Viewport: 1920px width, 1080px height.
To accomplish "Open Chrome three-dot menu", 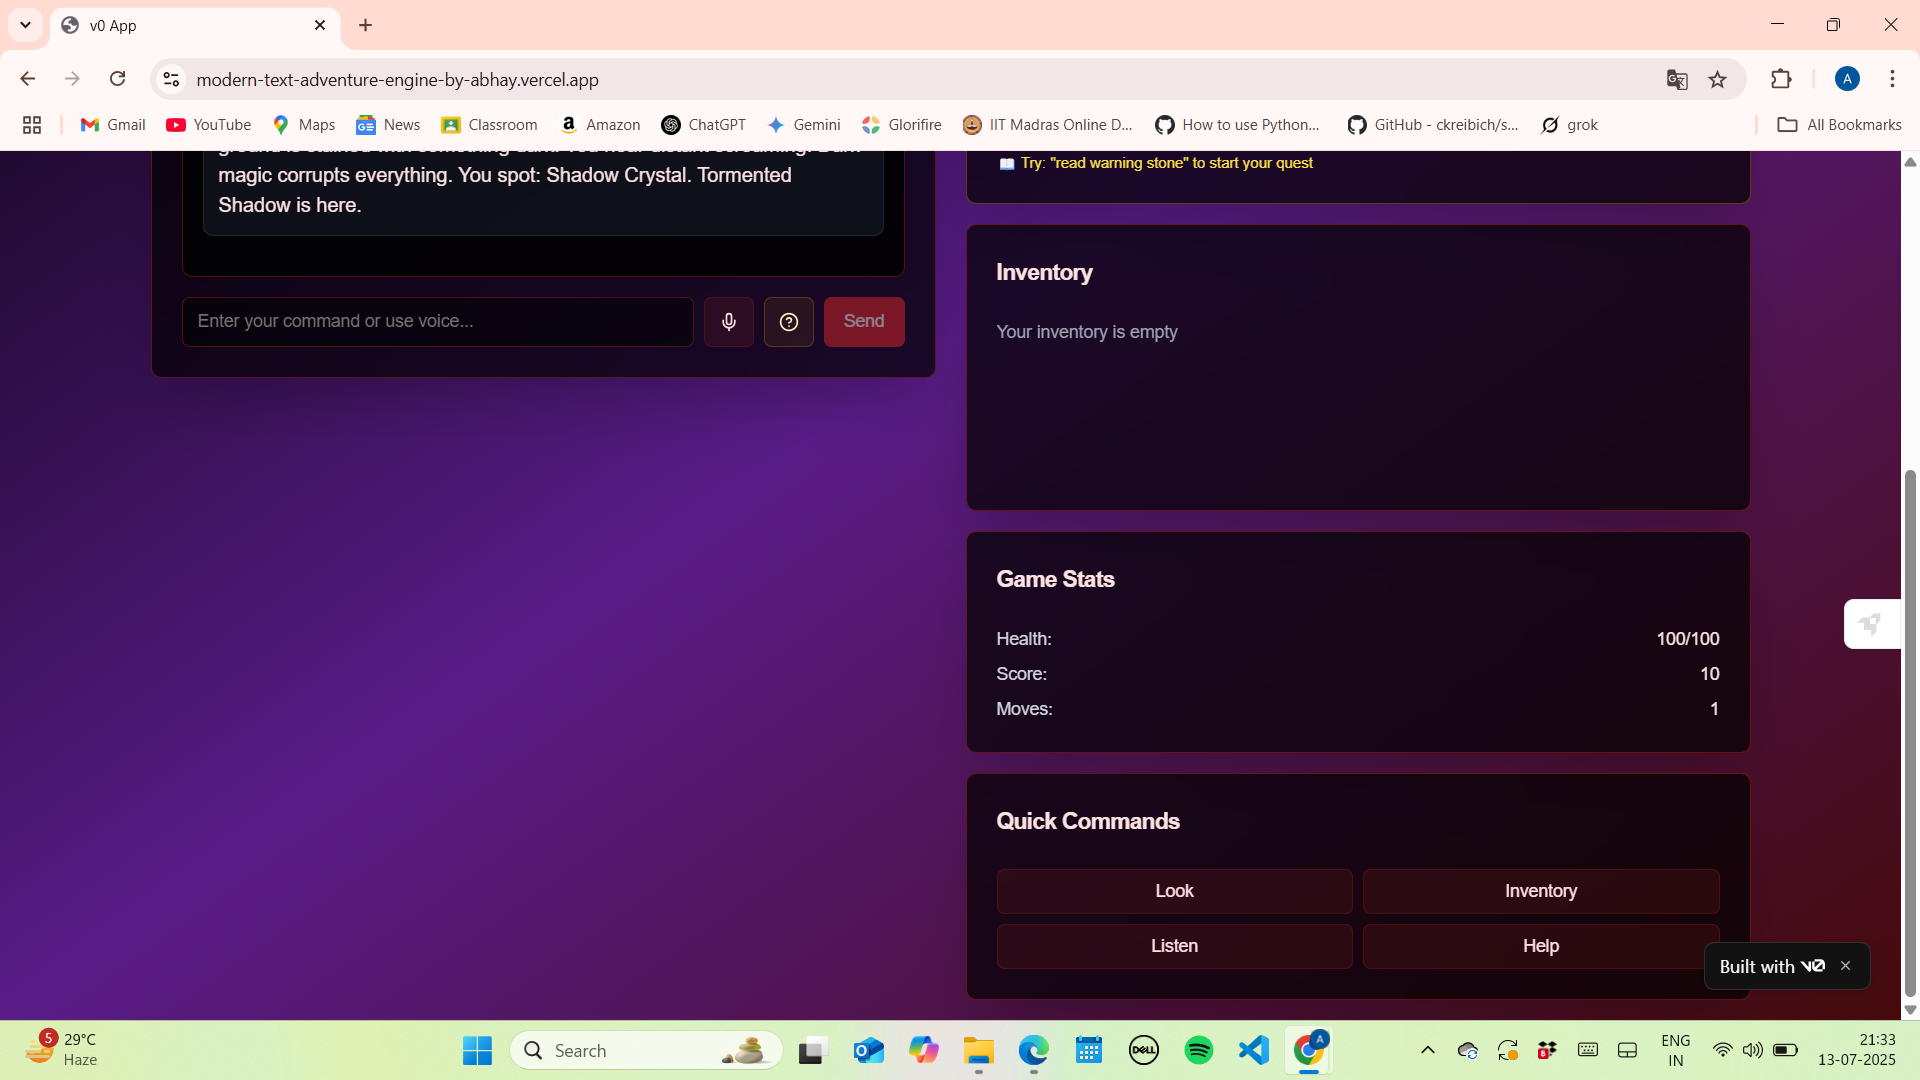I will pos(1892,79).
